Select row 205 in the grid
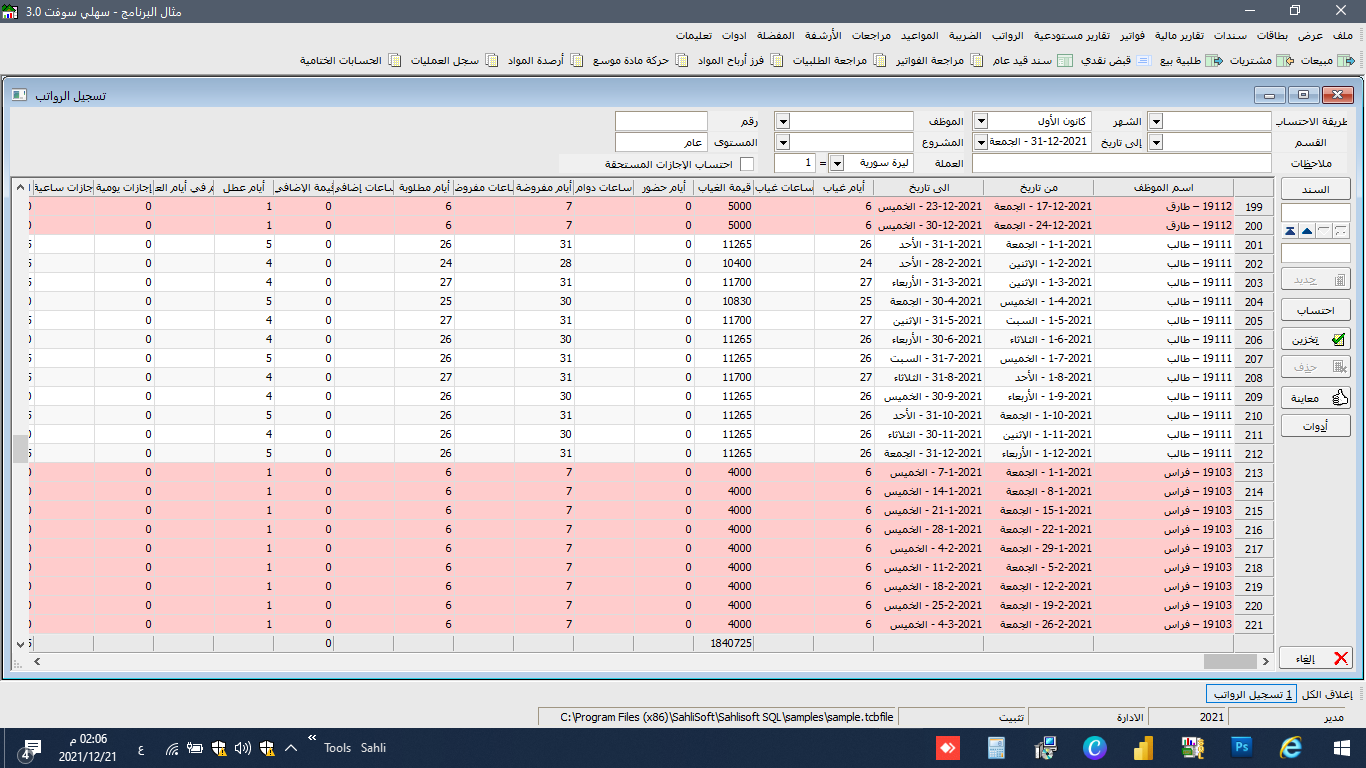Image resolution: width=1366 pixels, height=768 pixels. tap(1253, 321)
